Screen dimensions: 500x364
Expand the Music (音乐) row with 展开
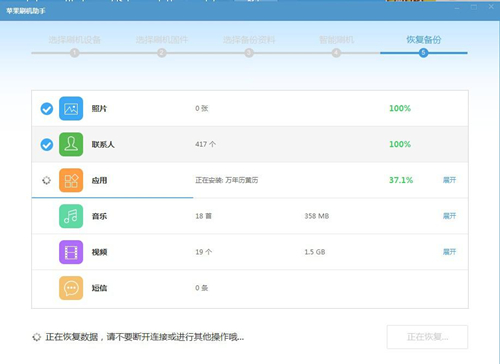(x=449, y=216)
